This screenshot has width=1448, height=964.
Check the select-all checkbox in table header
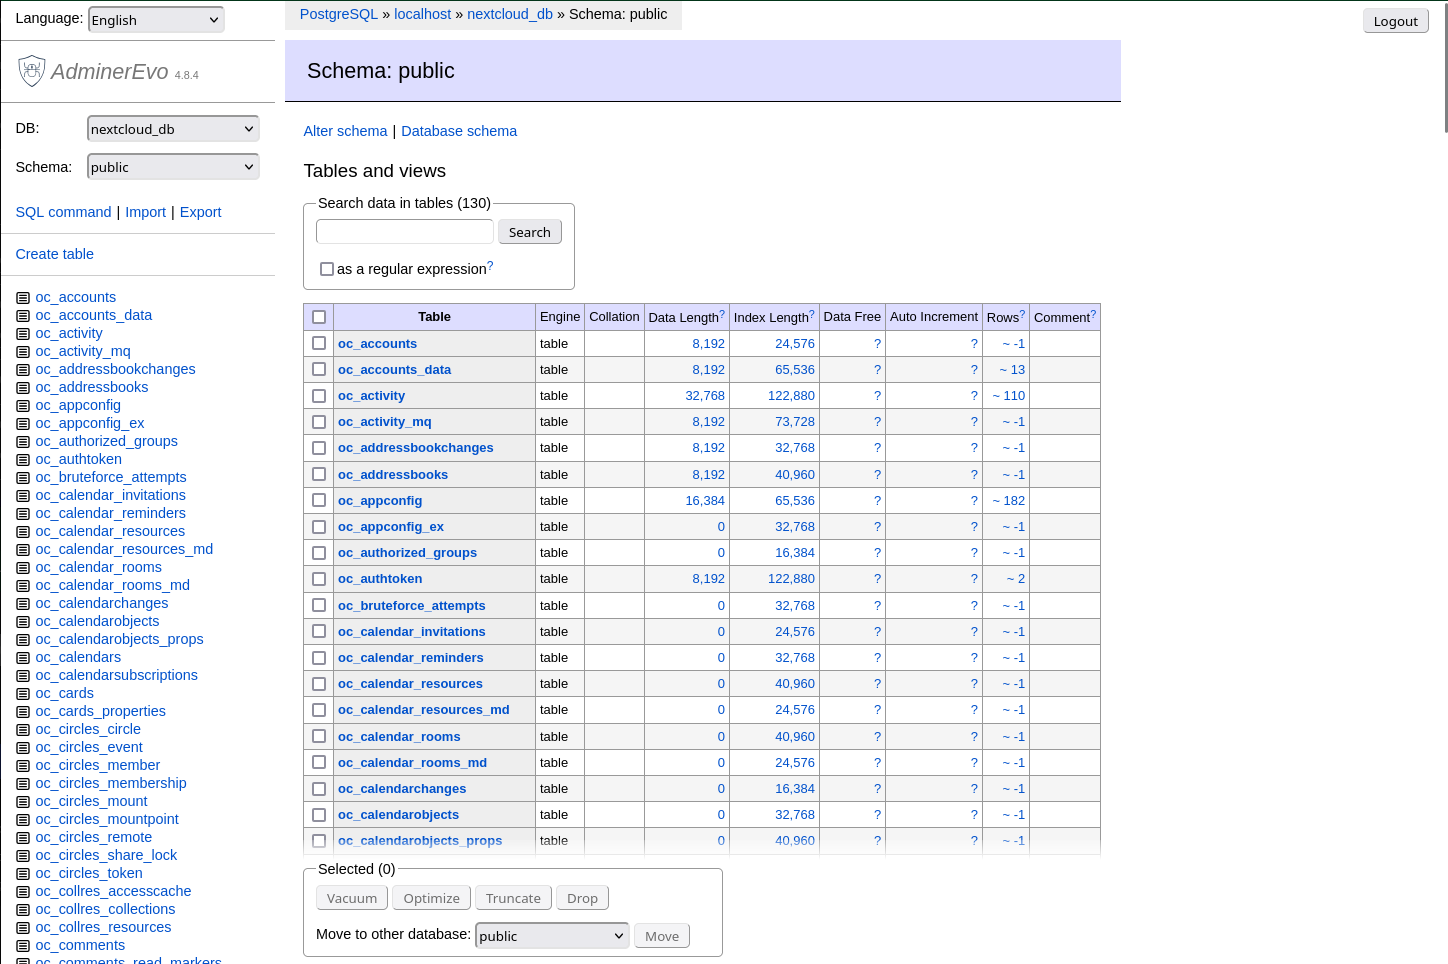coord(319,317)
